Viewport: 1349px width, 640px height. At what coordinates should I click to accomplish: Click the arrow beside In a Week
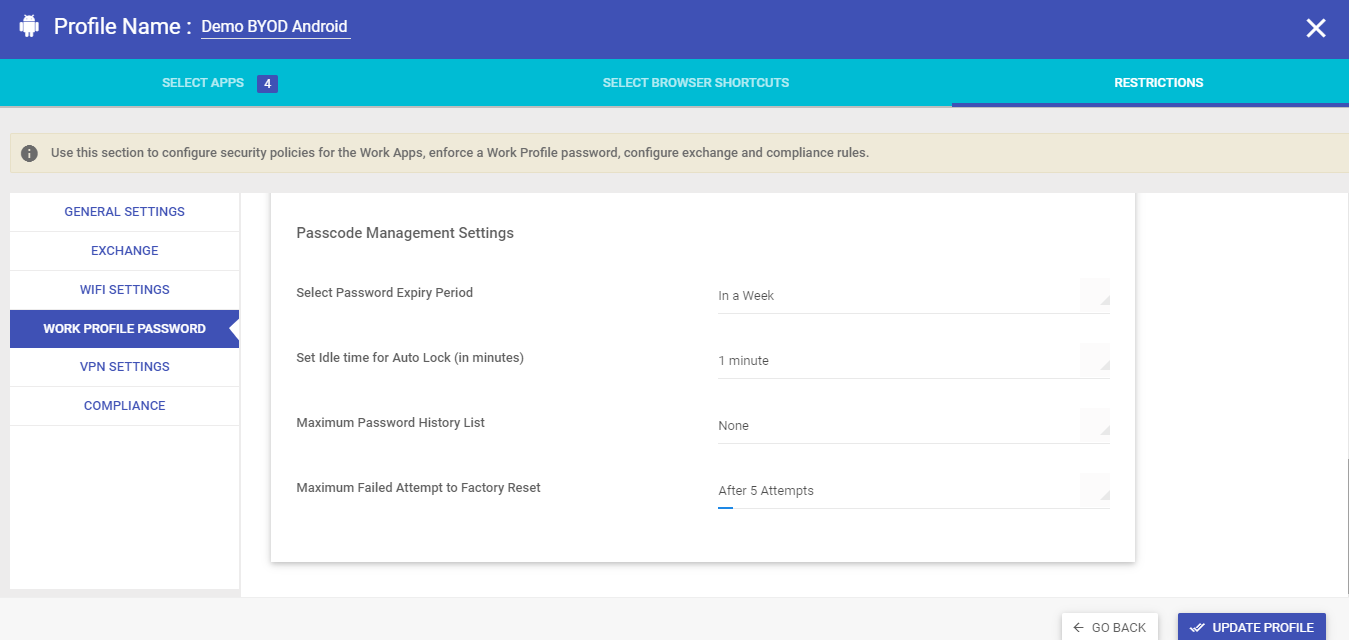1096,294
